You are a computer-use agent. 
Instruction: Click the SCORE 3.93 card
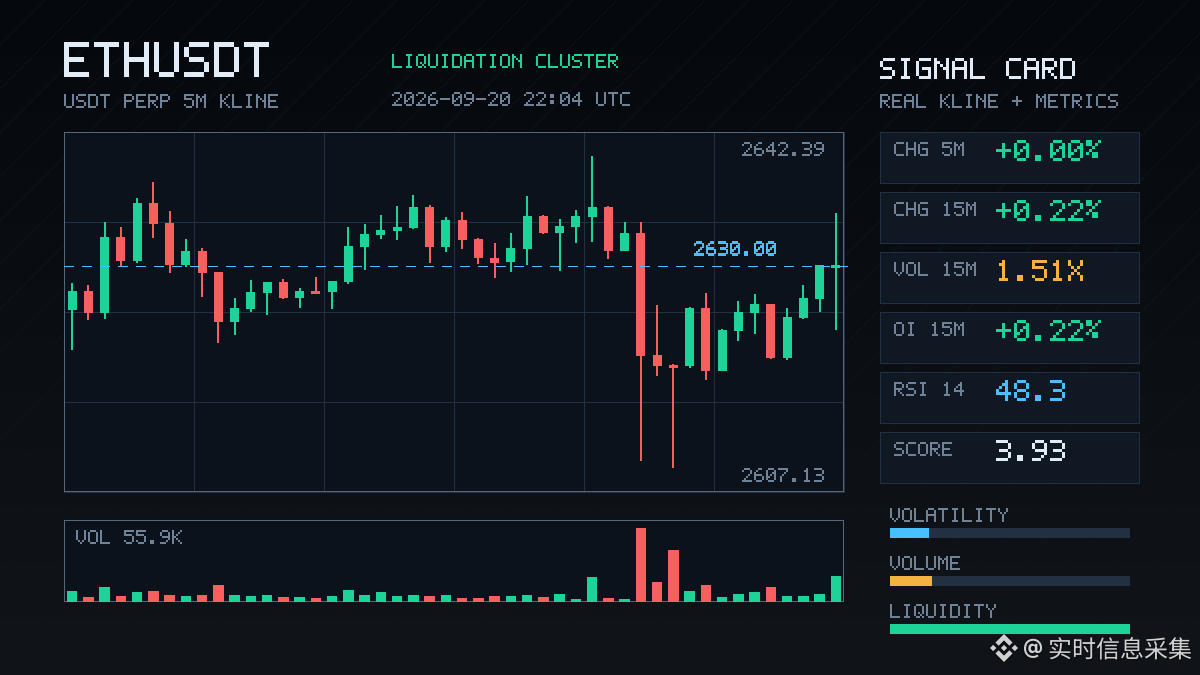pyautogui.click(x=1009, y=458)
